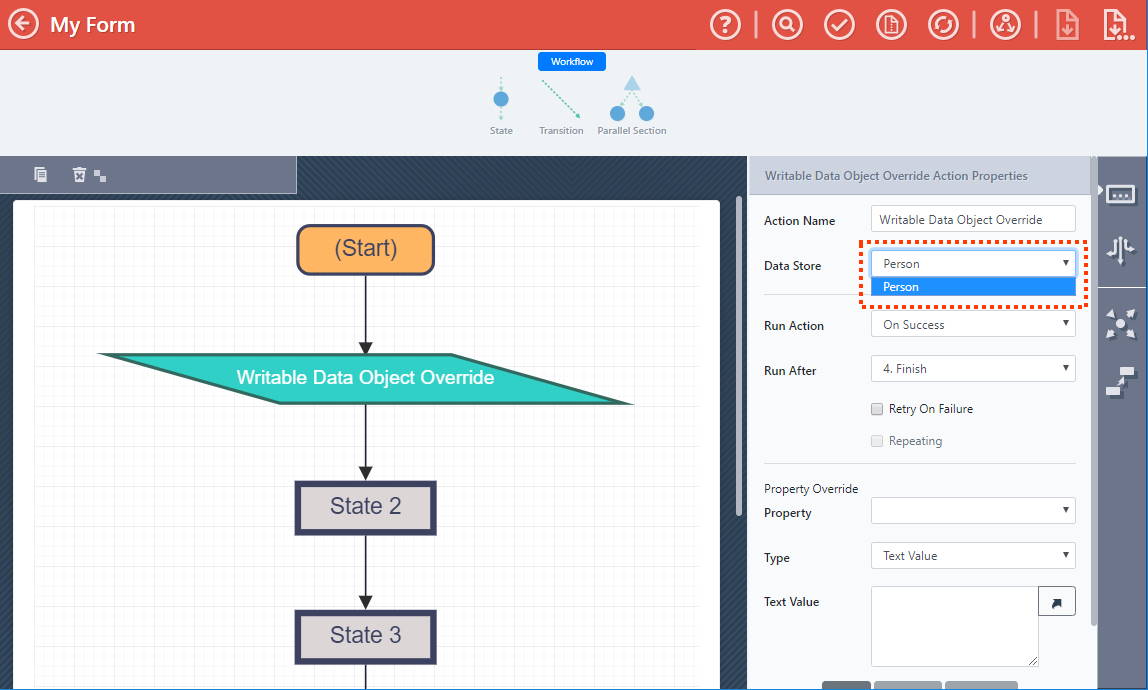Image resolution: width=1148 pixels, height=690 pixels.
Task: Select the (Start) node on canvas
Action: tap(365, 249)
